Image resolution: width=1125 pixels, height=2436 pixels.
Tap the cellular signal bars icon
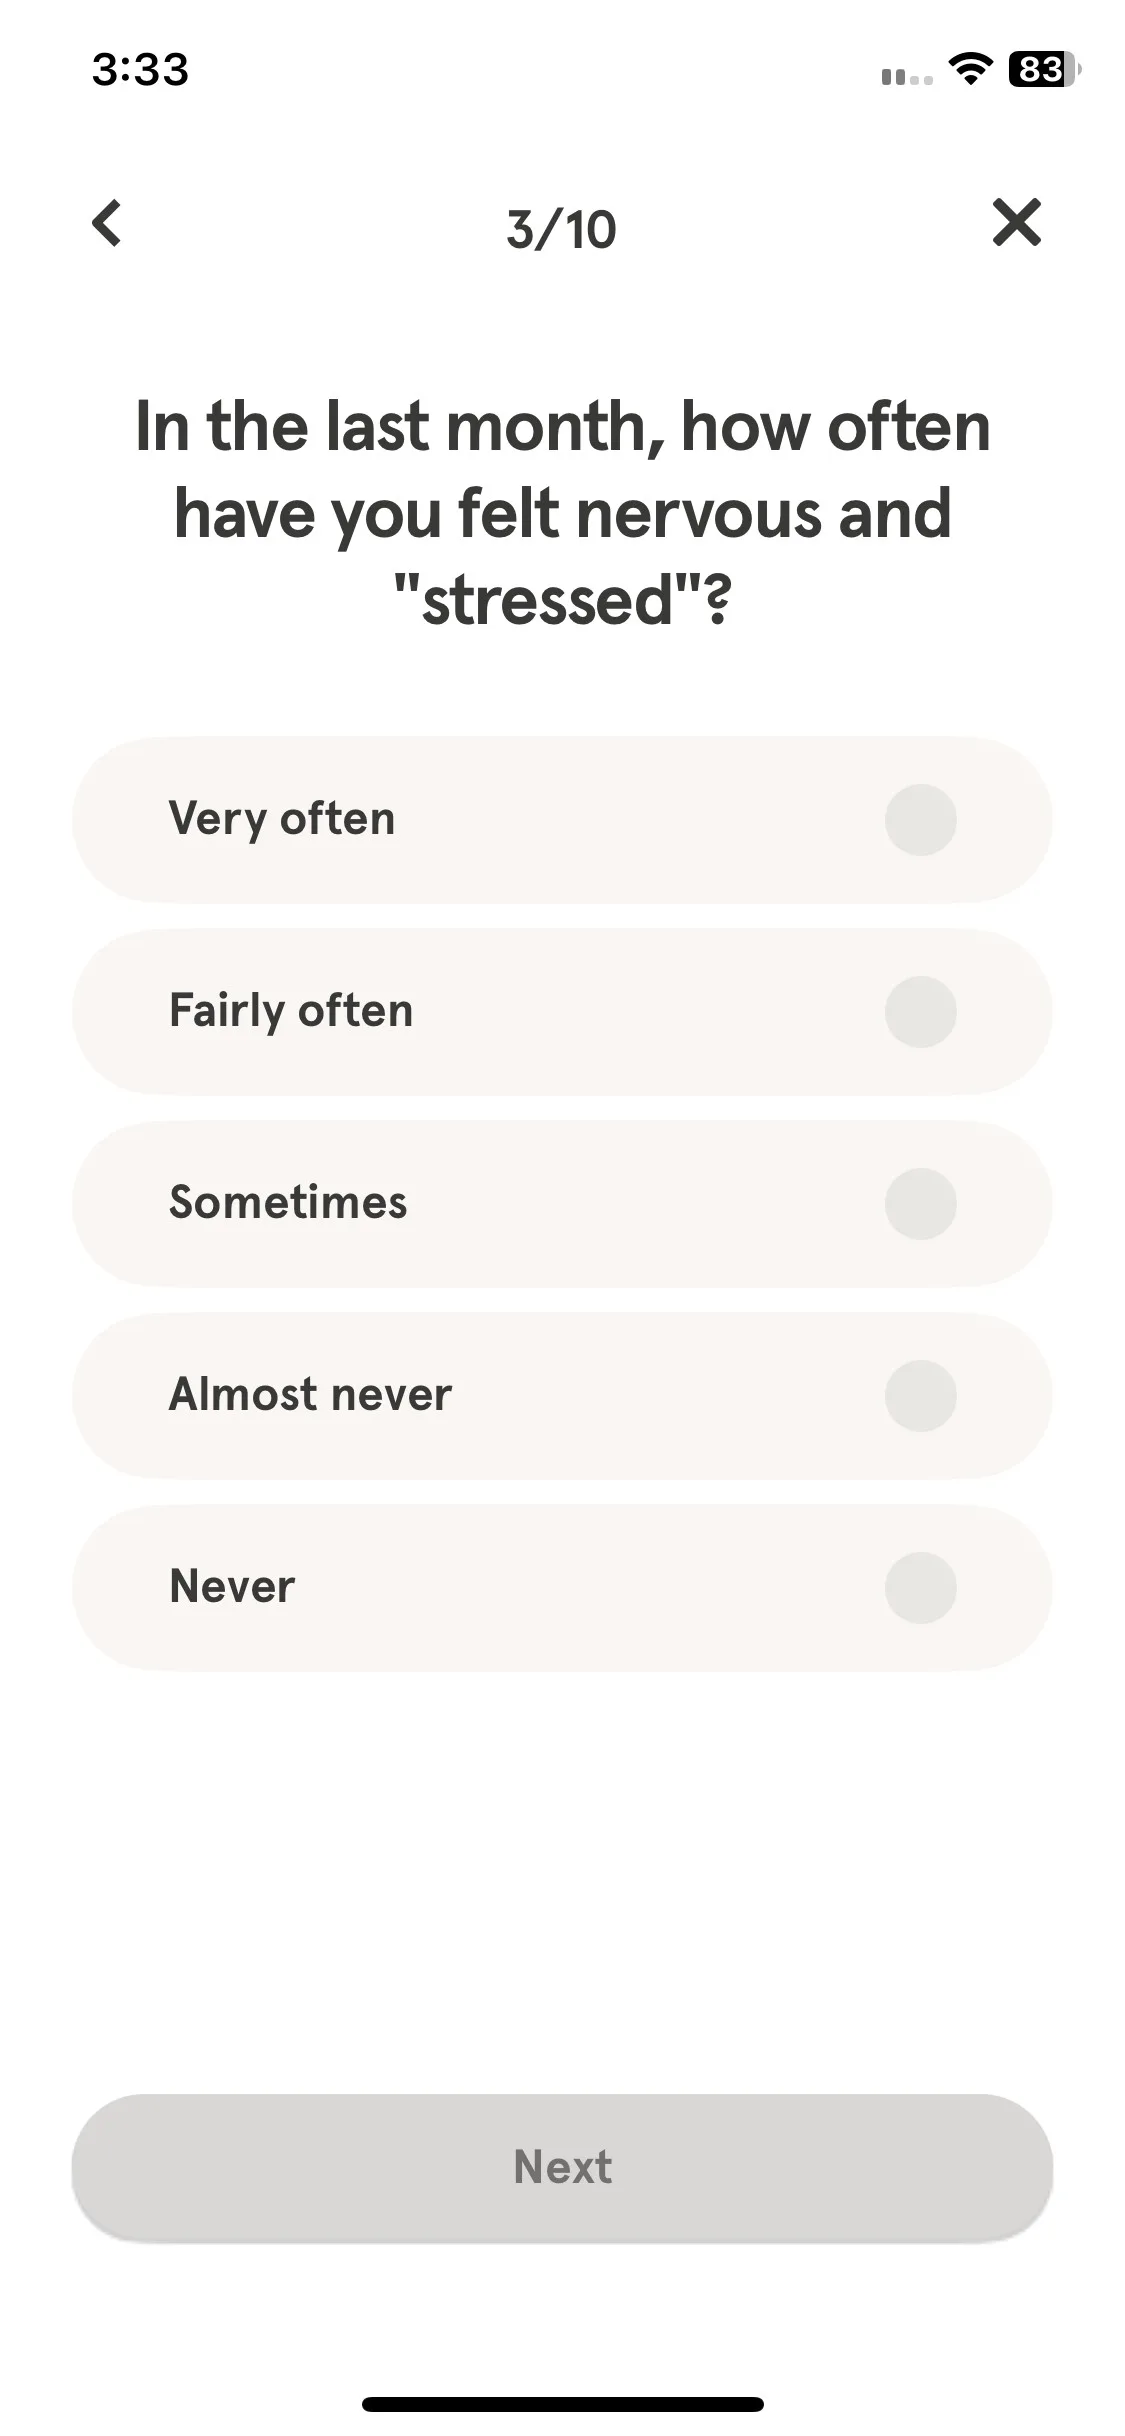[x=907, y=76]
